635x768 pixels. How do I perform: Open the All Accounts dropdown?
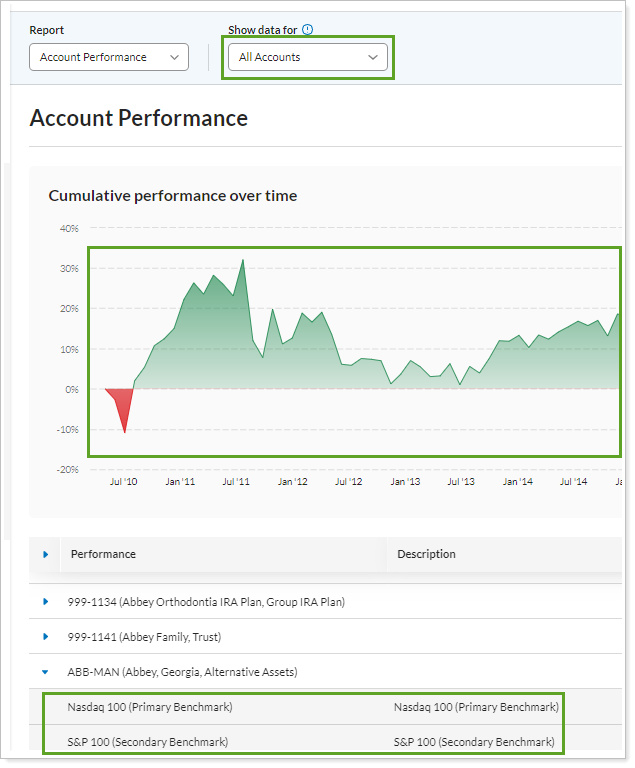click(307, 58)
